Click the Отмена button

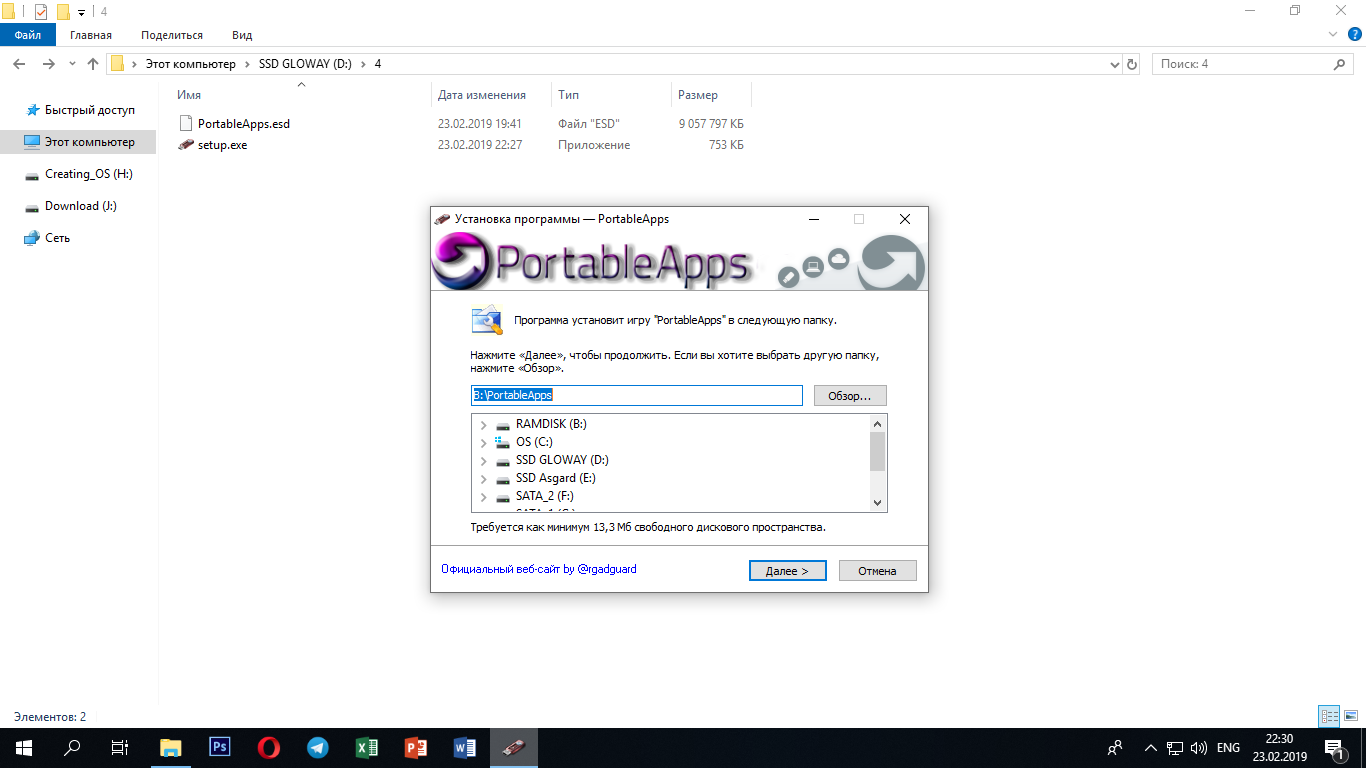[877, 571]
